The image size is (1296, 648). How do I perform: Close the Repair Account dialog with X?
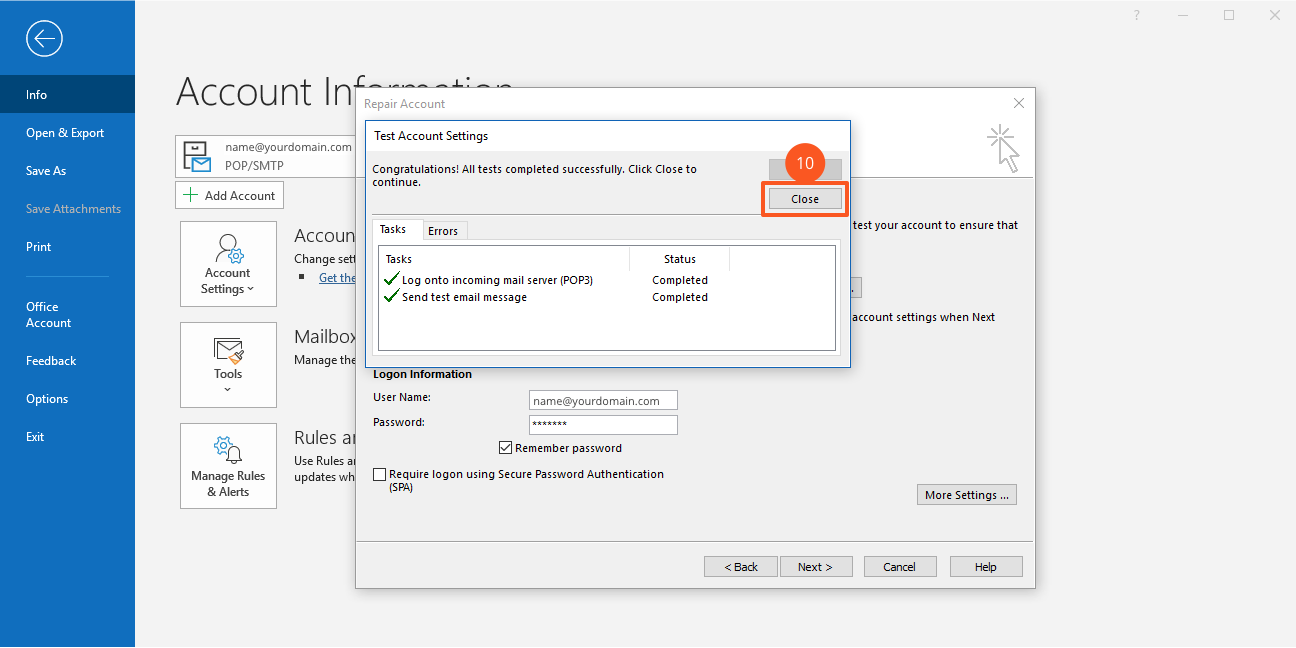(x=1018, y=103)
